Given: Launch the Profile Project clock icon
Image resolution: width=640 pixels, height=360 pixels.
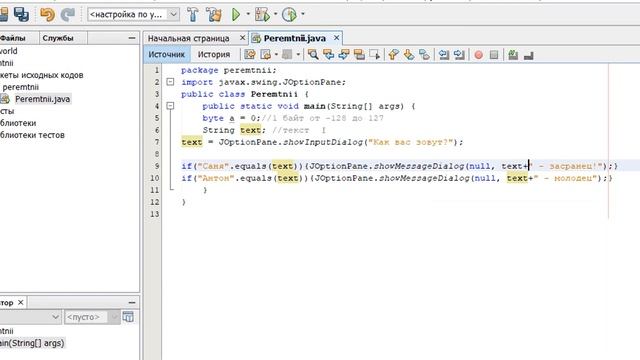Looking at the screenshot, I should click(x=289, y=15).
